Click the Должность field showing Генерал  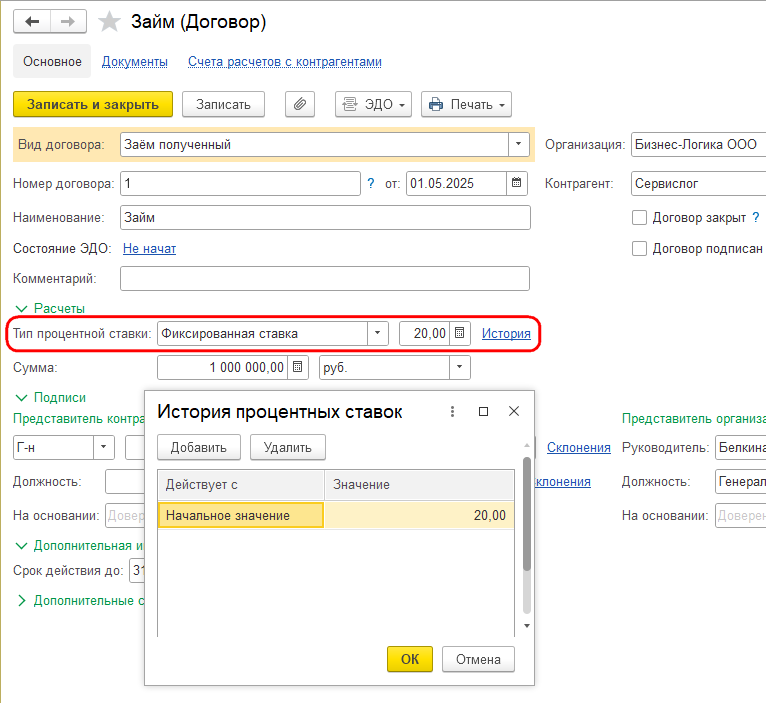click(741, 482)
